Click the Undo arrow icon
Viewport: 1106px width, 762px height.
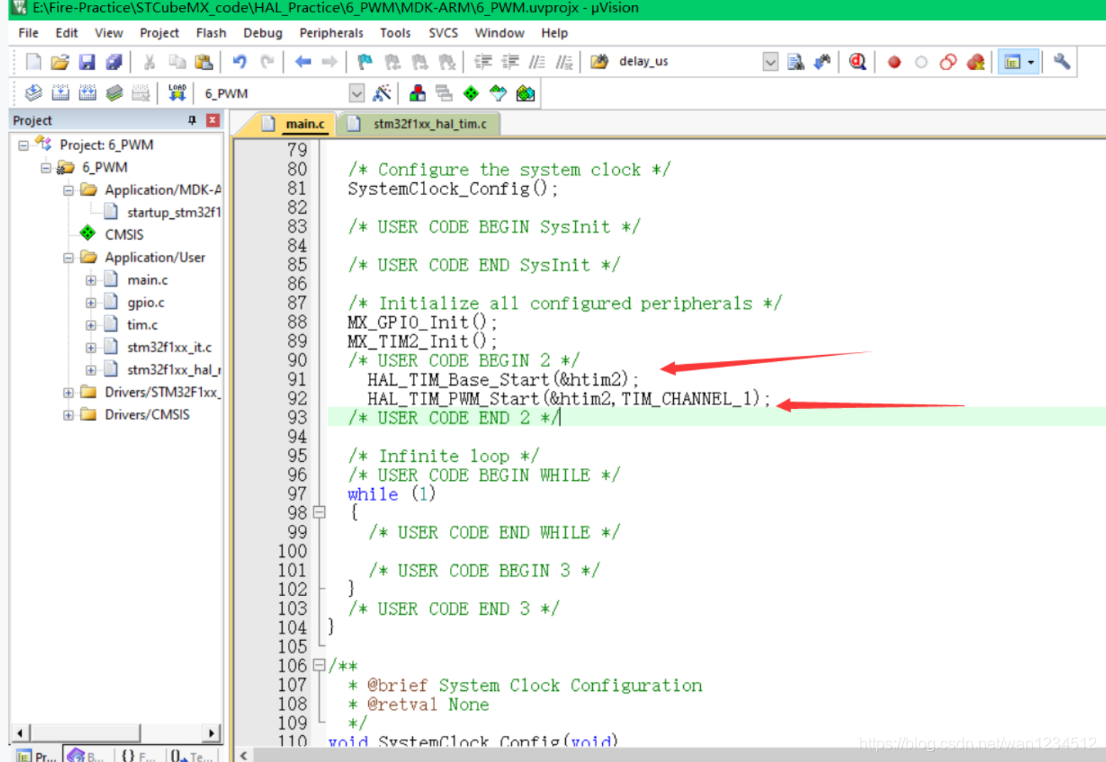tap(239, 62)
